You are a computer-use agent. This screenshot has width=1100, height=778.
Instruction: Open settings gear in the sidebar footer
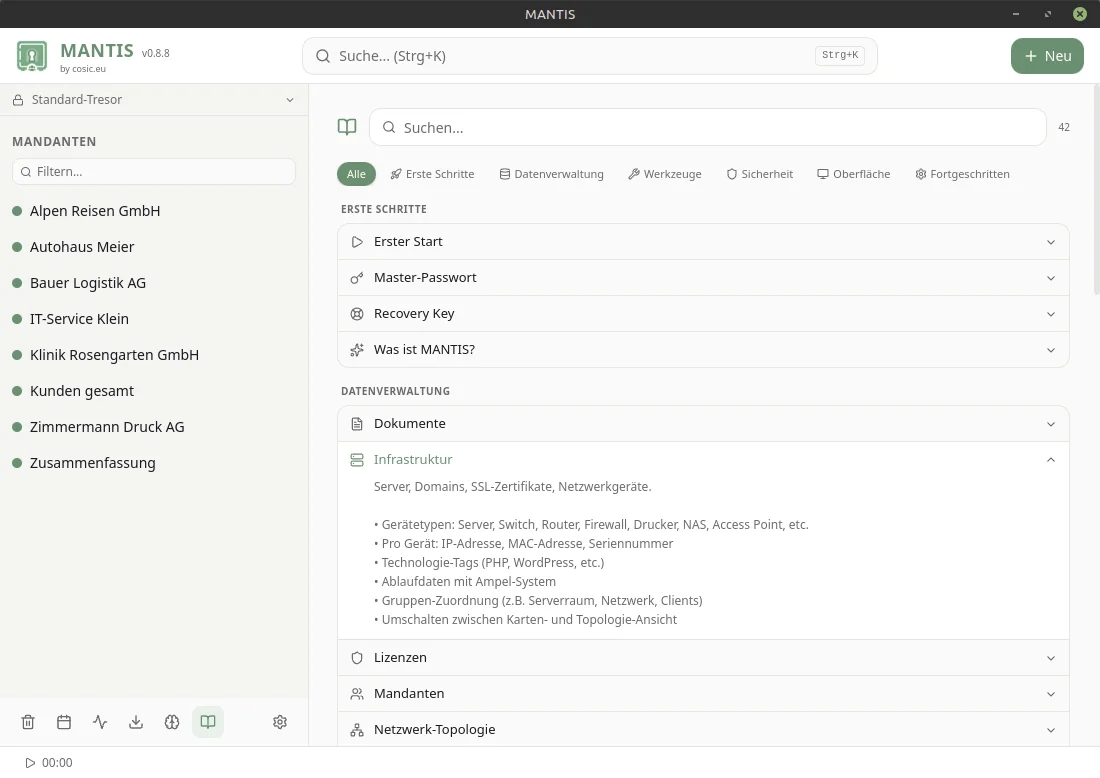tap(280, 722)
